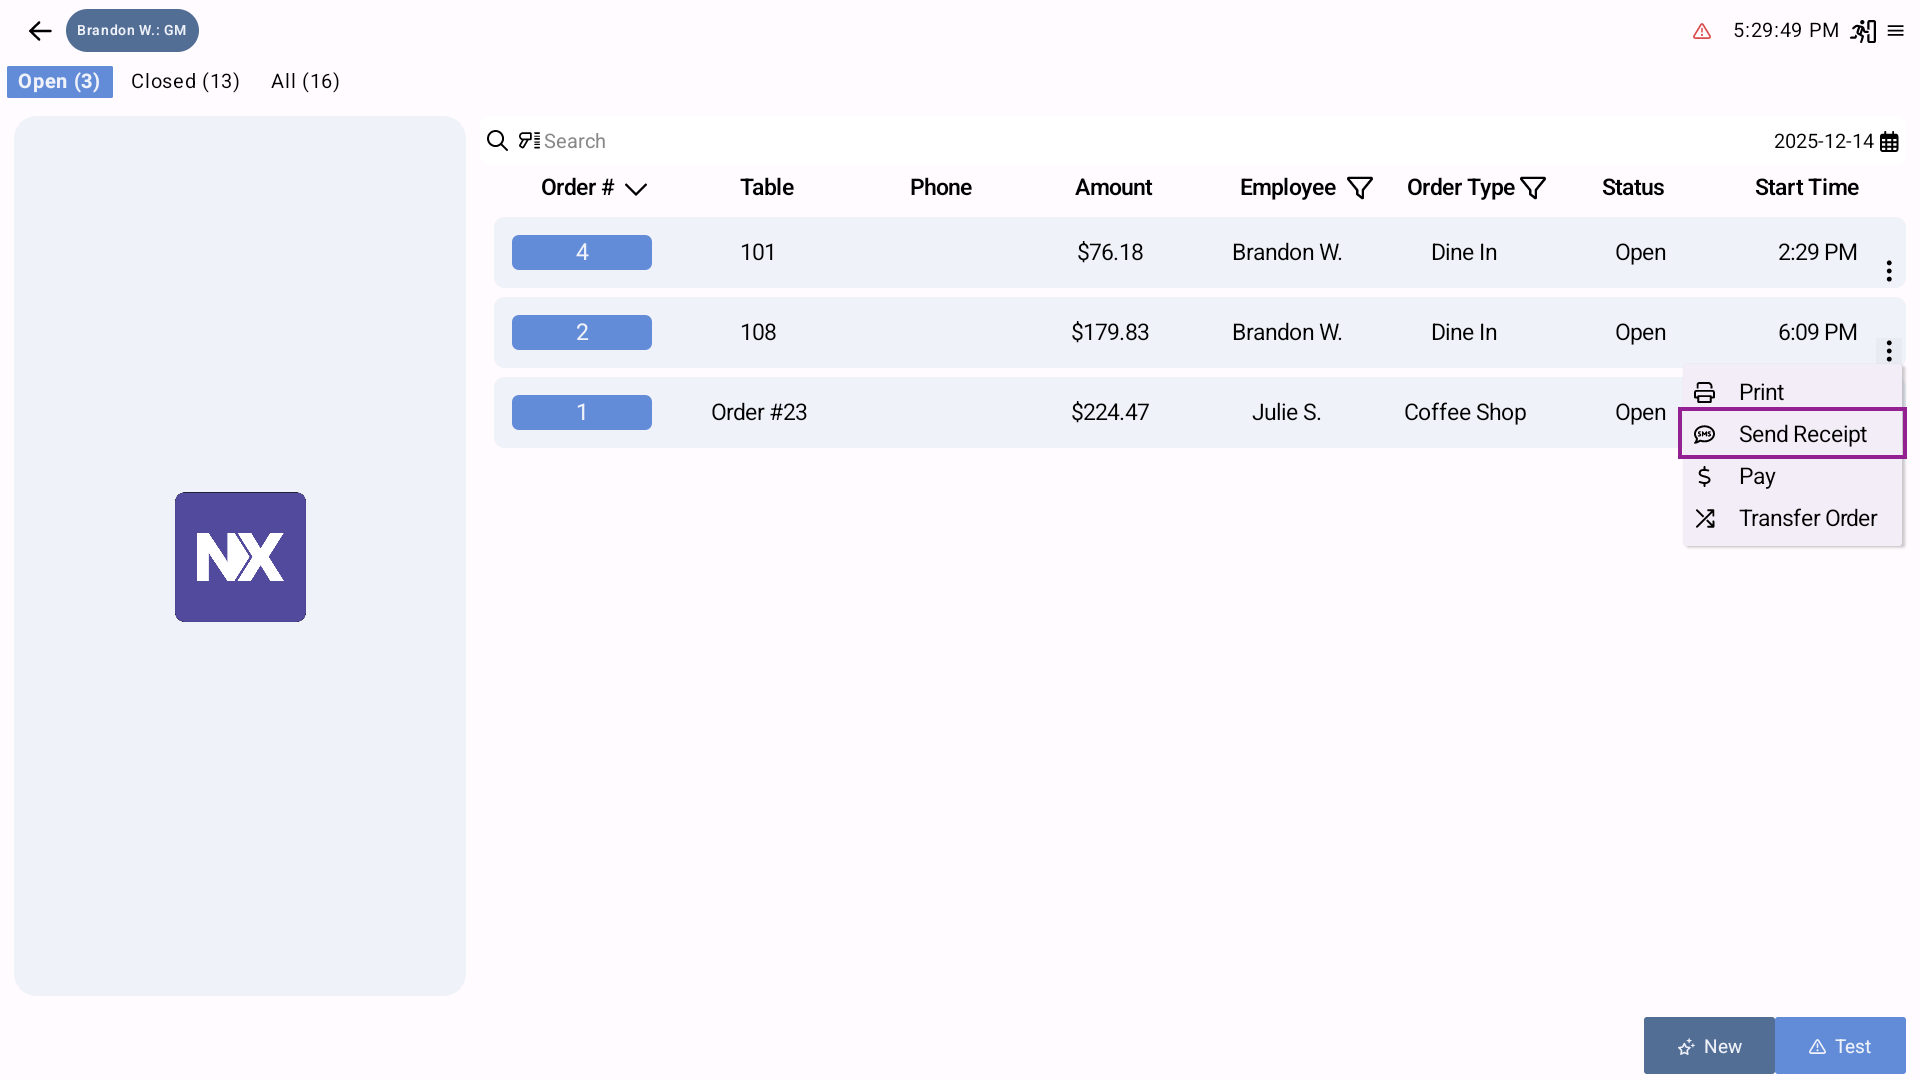Select the order number 2 badge
1920x1080 pixels.
coord(582,332)
